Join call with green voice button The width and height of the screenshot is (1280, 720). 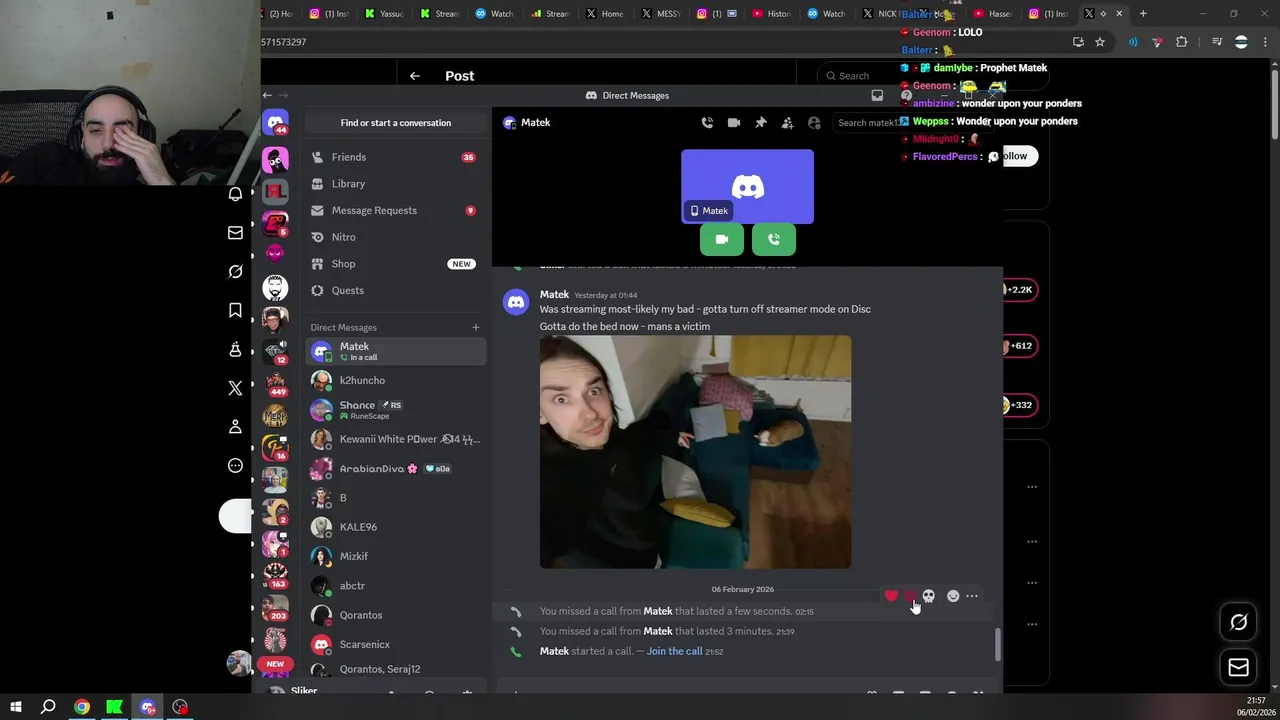pyautogui.click(x=774, y=240)
